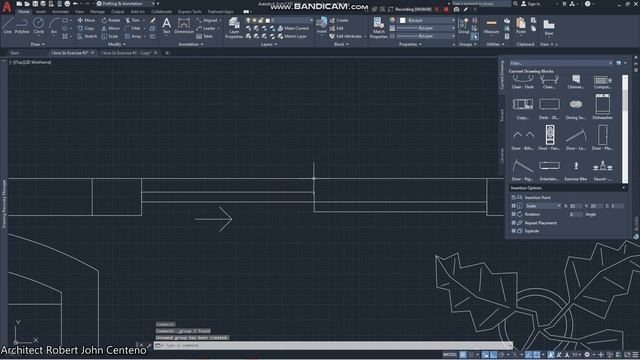The image size is (640, 360).
Task: Switch to the Insert ribbon tab
Action: pyautogui.click(x=41, y=11)
